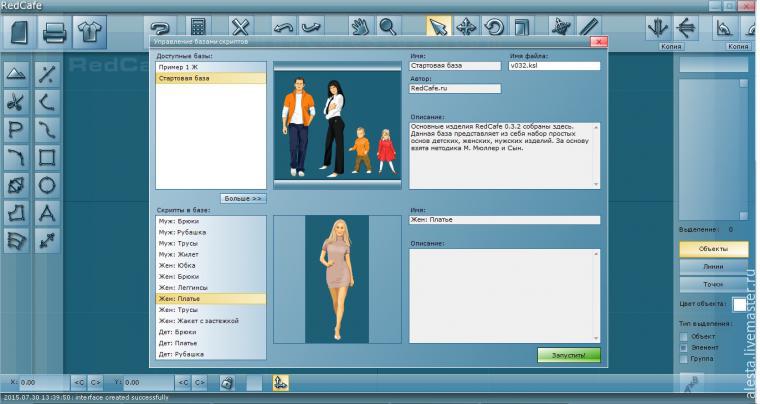Toggle the Элемент checkbox

[683, 348]
